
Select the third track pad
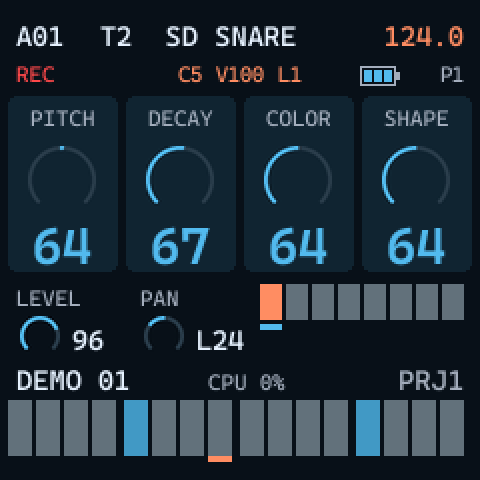click(x=323, y=302)
